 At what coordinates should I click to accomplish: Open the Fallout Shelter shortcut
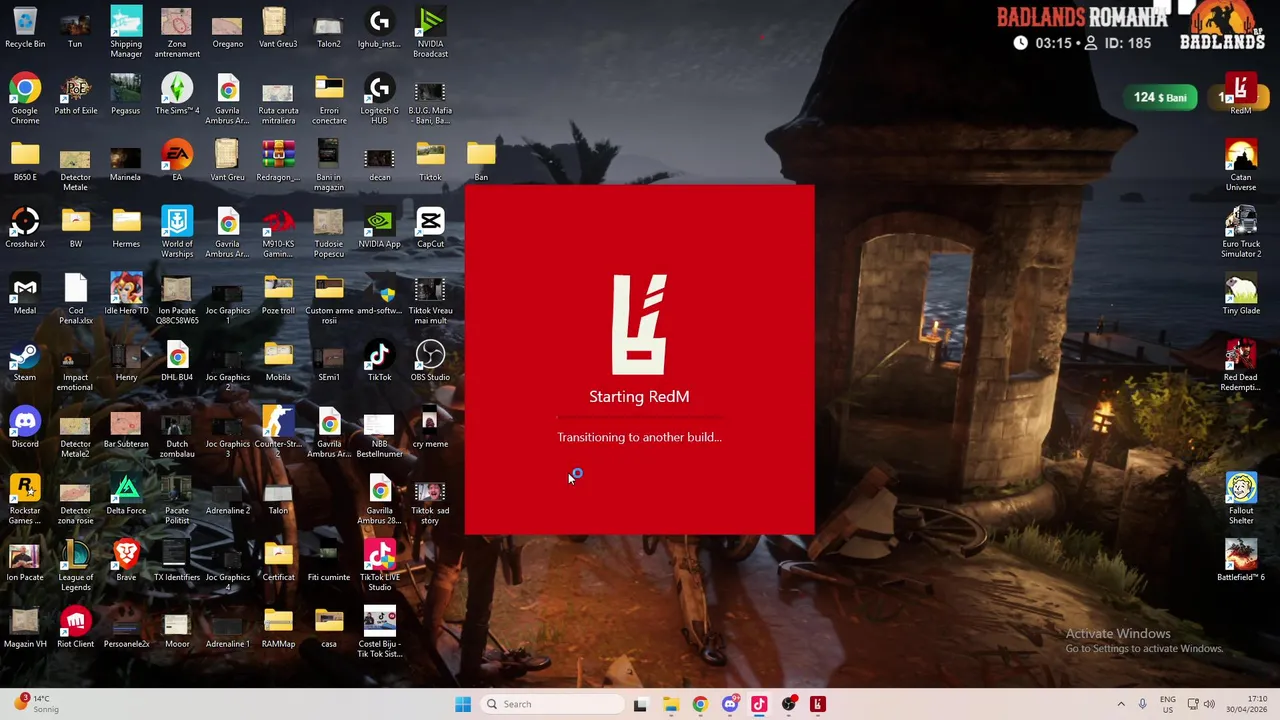click(1241, 499)
